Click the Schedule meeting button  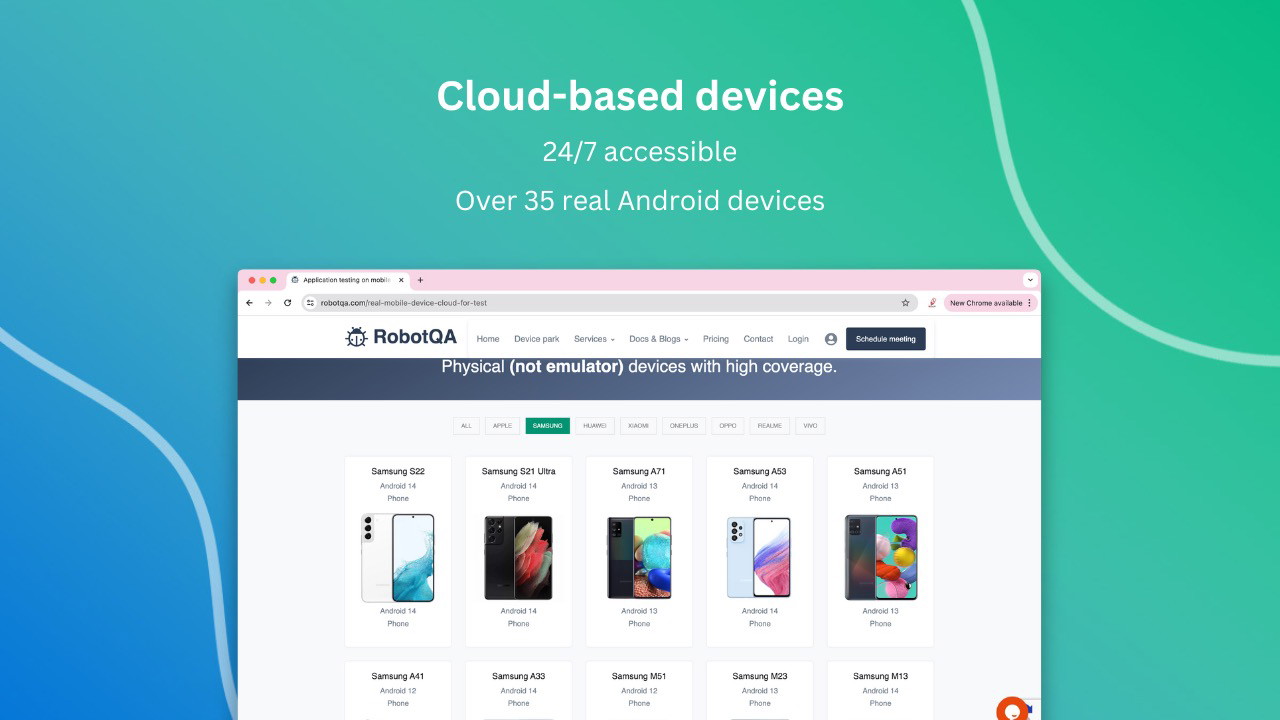coord(886,339)
